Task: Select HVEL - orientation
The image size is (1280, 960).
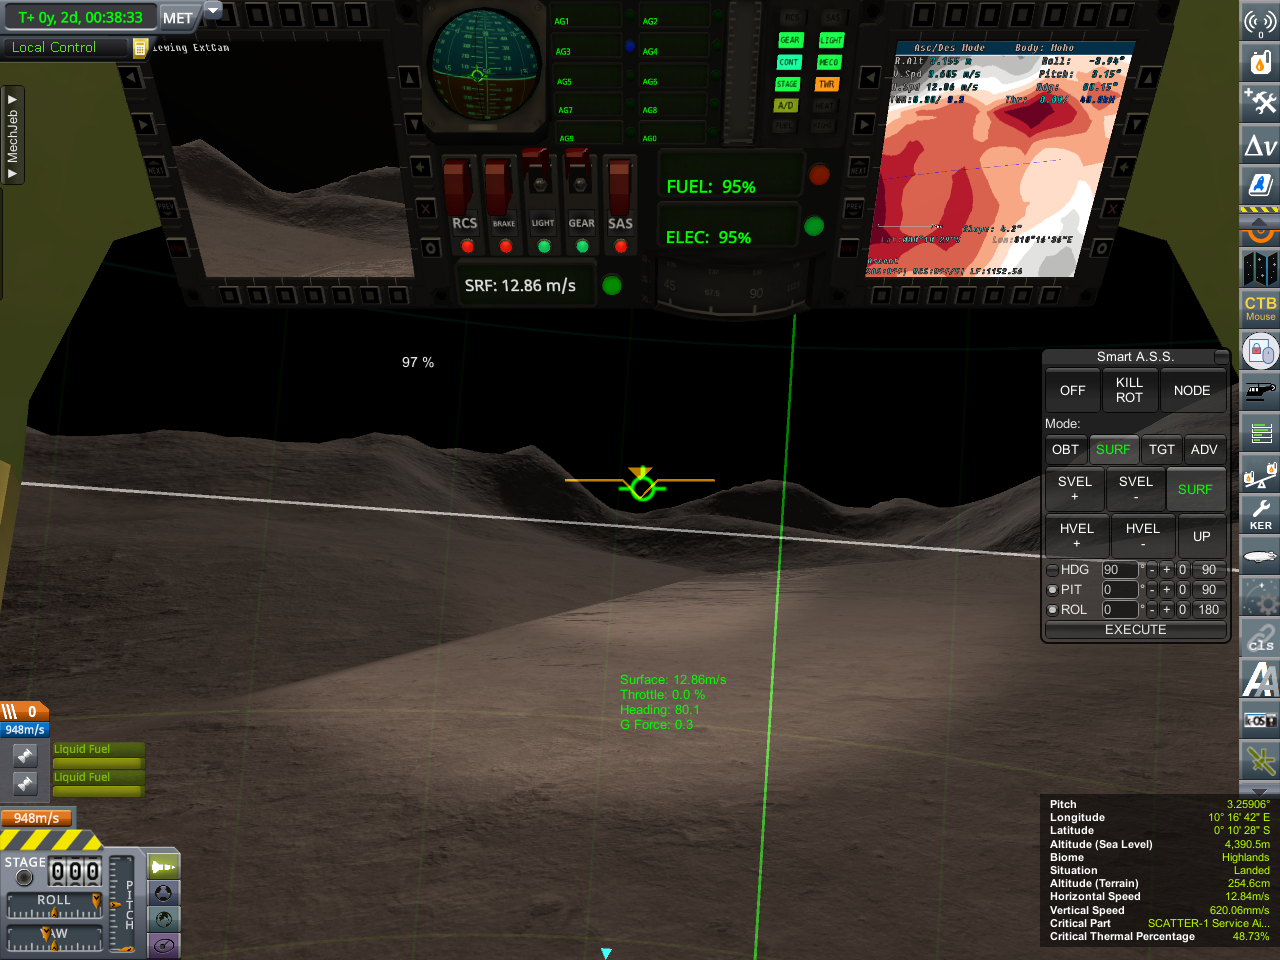Action: pos(1143,536)
